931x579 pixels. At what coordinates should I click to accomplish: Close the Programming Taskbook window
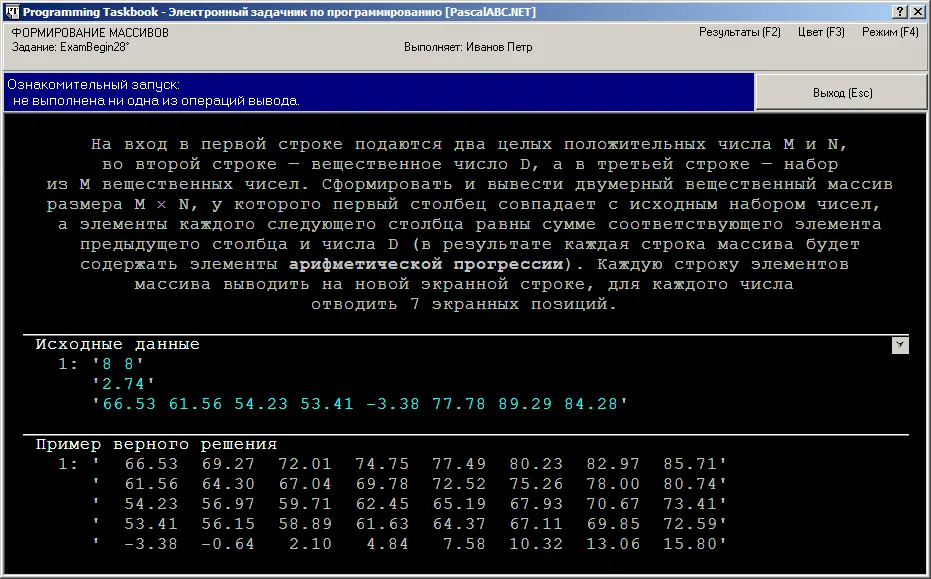click(x=917, y=10)
